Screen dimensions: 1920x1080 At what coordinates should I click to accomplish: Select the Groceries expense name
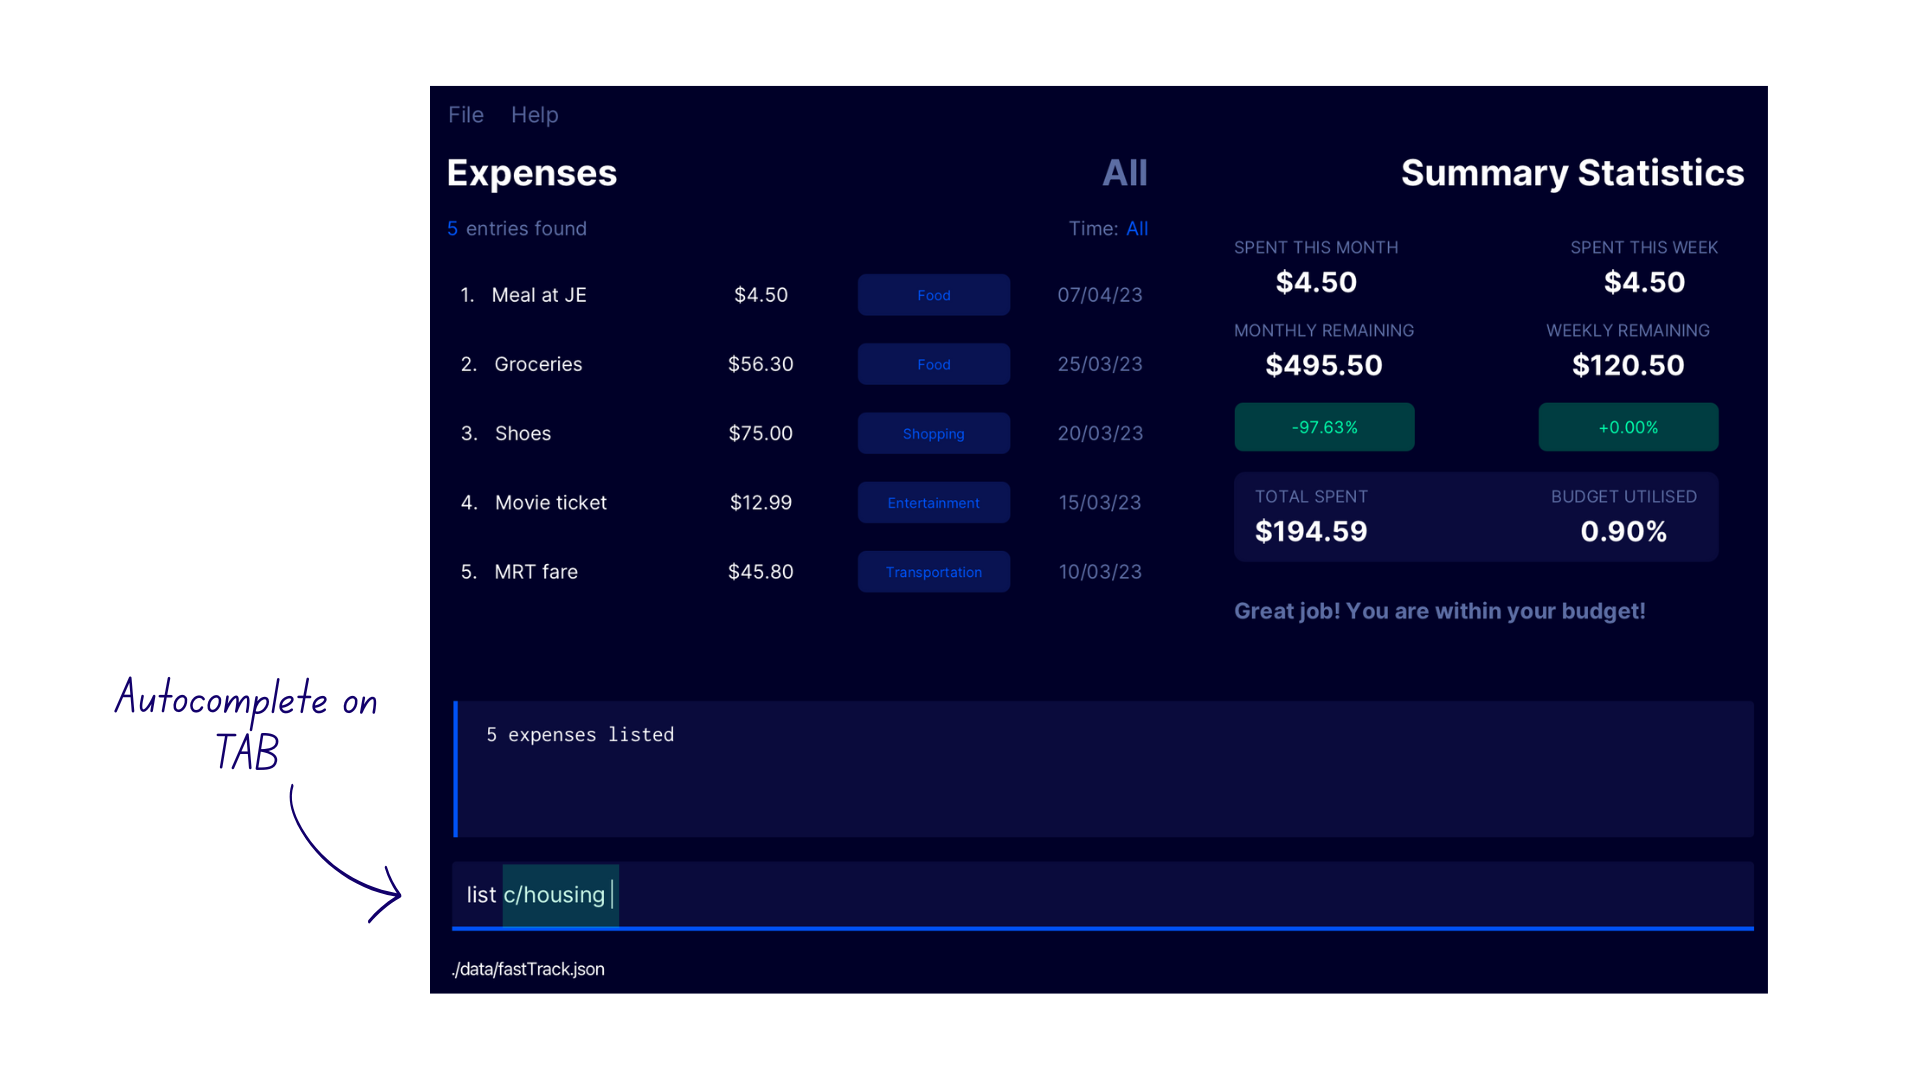pyautogui.click(x=538, y=364)
